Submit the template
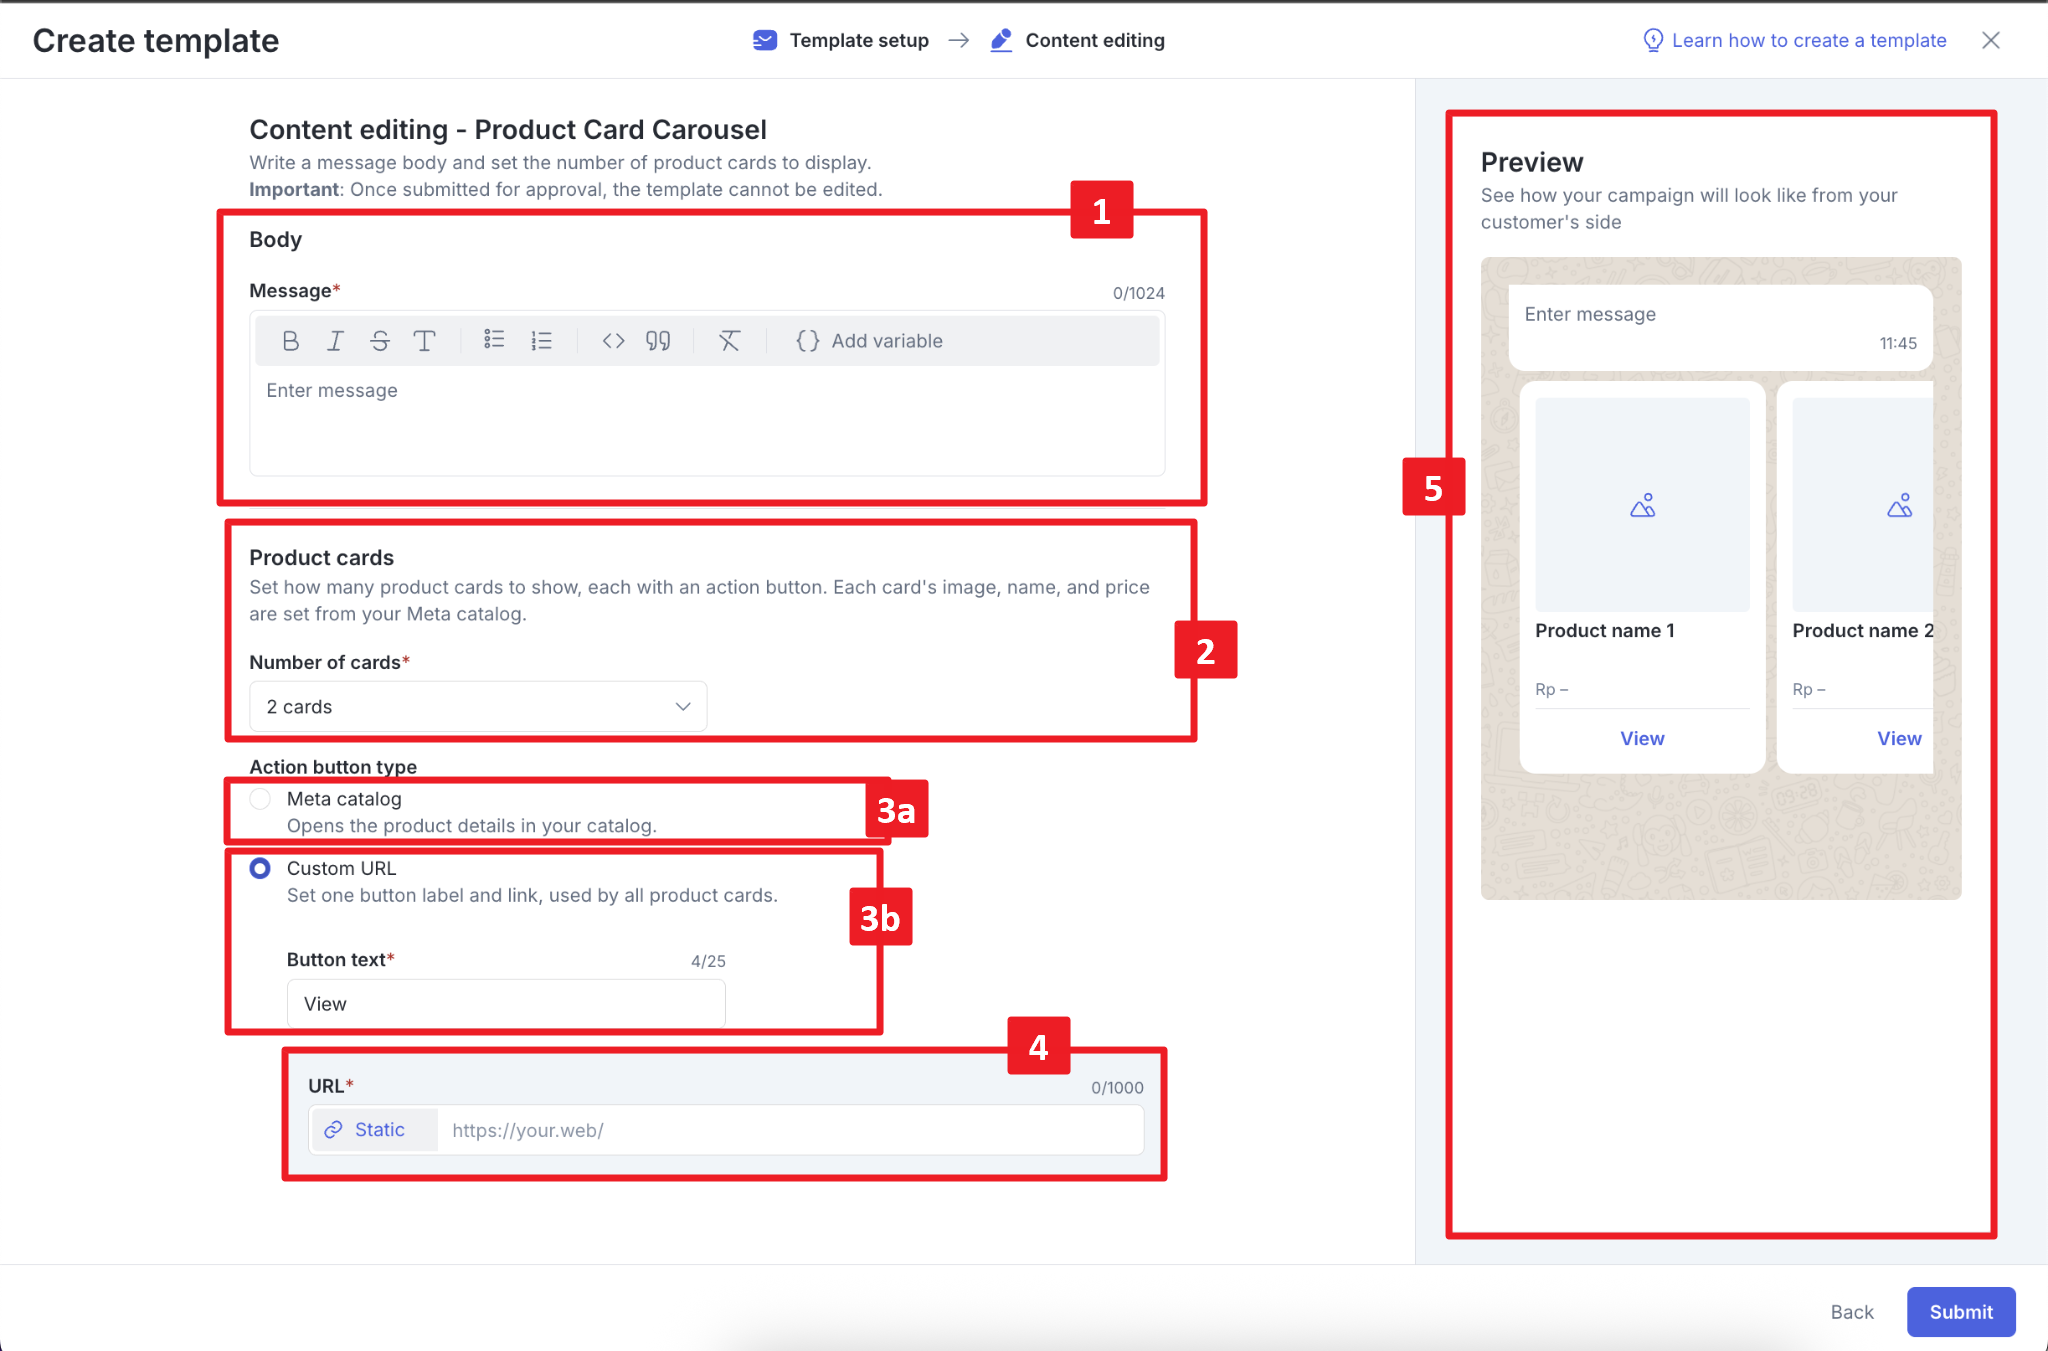 [x=1961, y=1312]
